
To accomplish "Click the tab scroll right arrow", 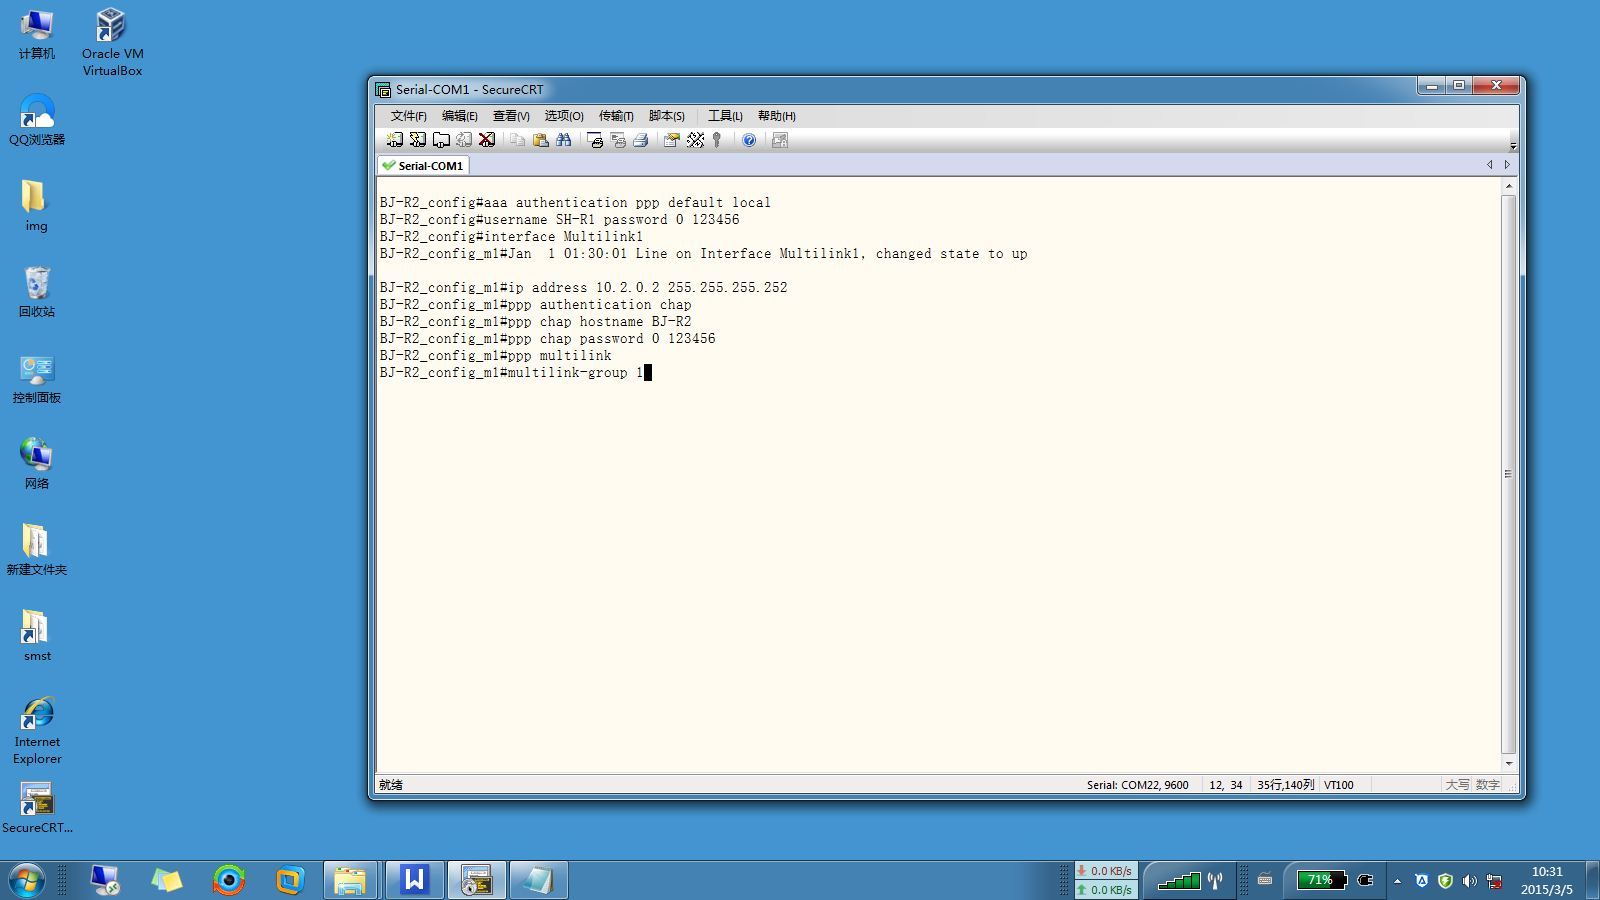I will tap(1507, 165).
